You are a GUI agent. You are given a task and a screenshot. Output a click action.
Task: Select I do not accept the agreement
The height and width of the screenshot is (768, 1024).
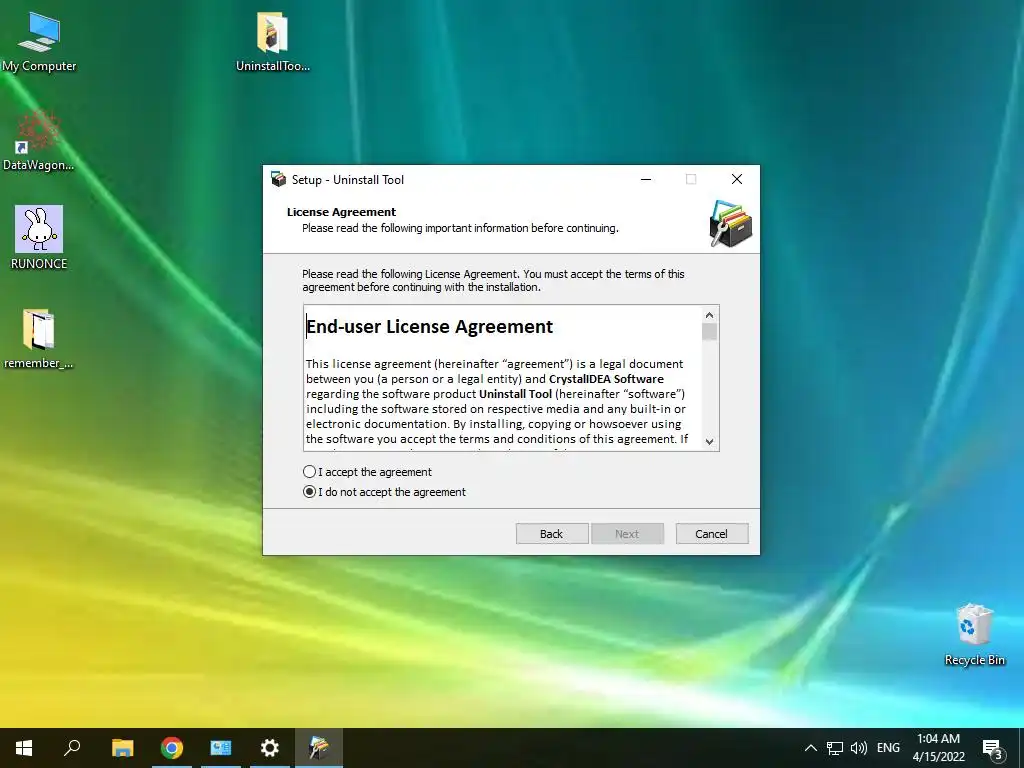(x=384, y=492)
